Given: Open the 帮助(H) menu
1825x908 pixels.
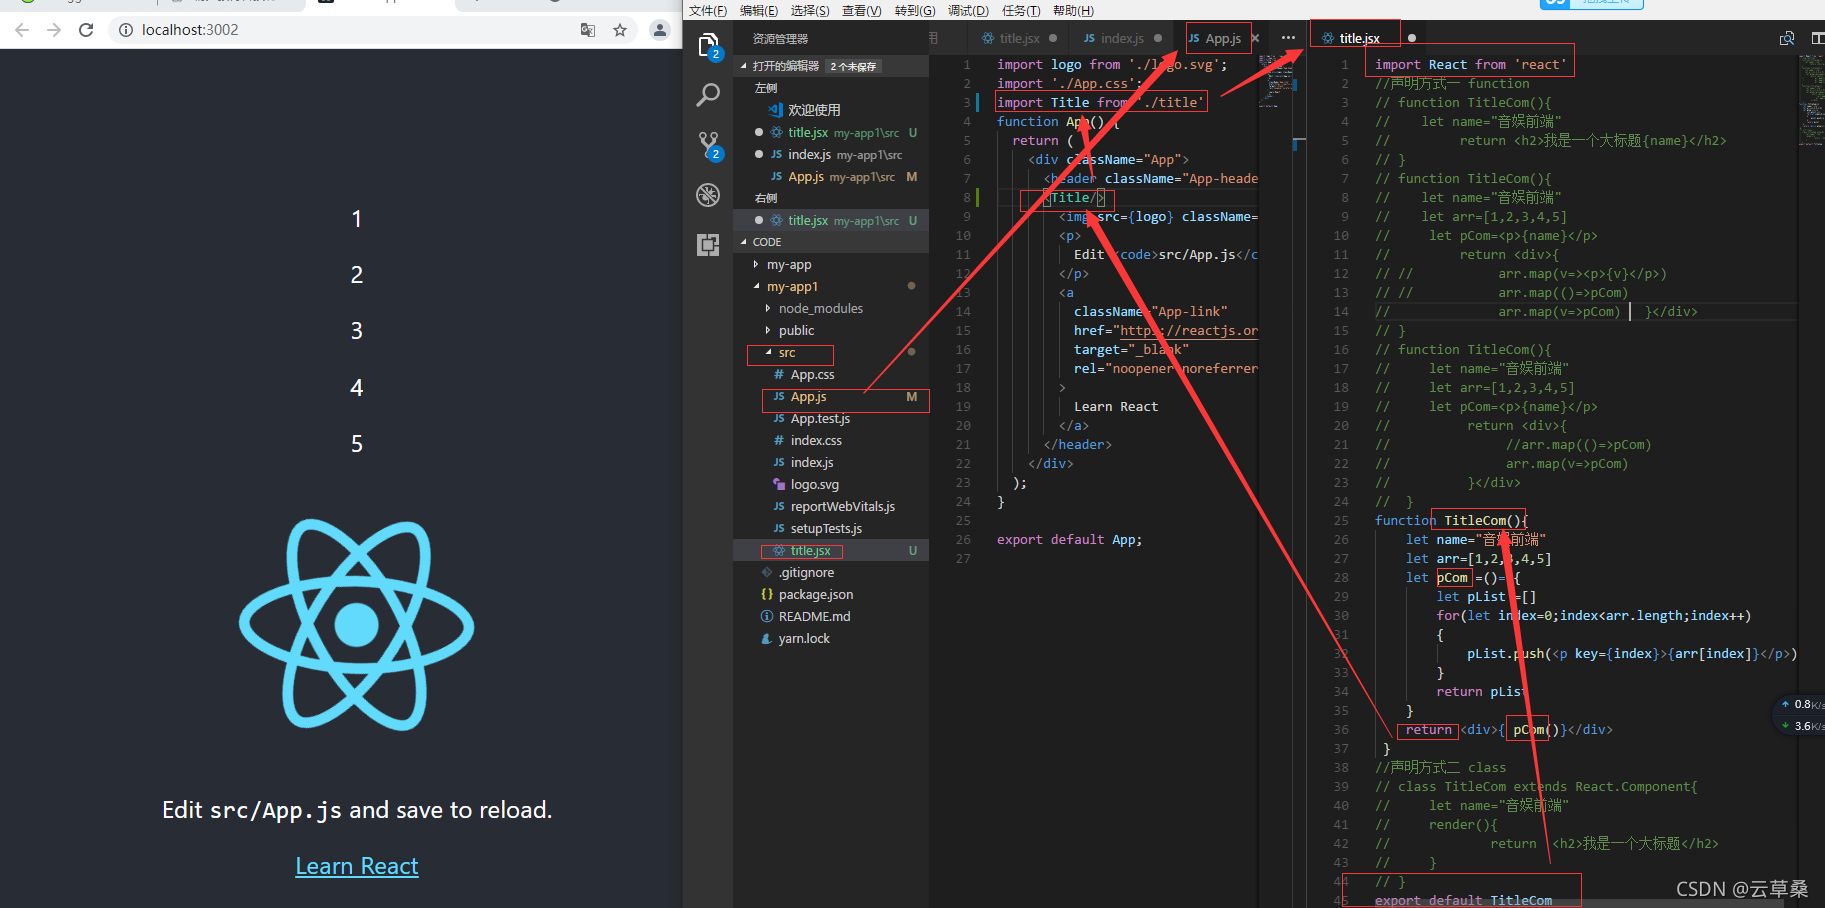Looking at the screenshot, I should (1073, 11).
